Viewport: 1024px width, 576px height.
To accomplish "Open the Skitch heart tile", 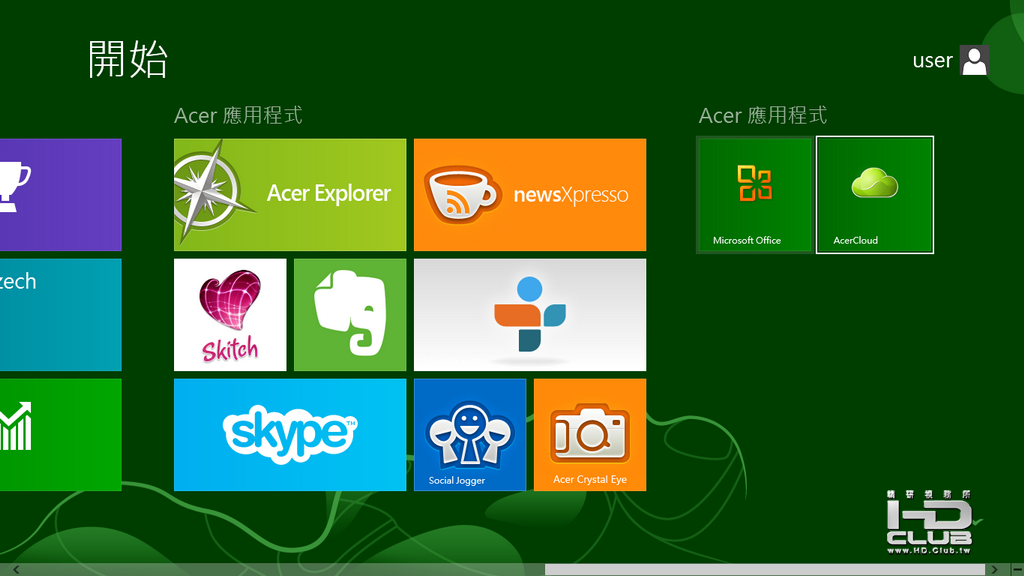I will click(x=230, y=315).
